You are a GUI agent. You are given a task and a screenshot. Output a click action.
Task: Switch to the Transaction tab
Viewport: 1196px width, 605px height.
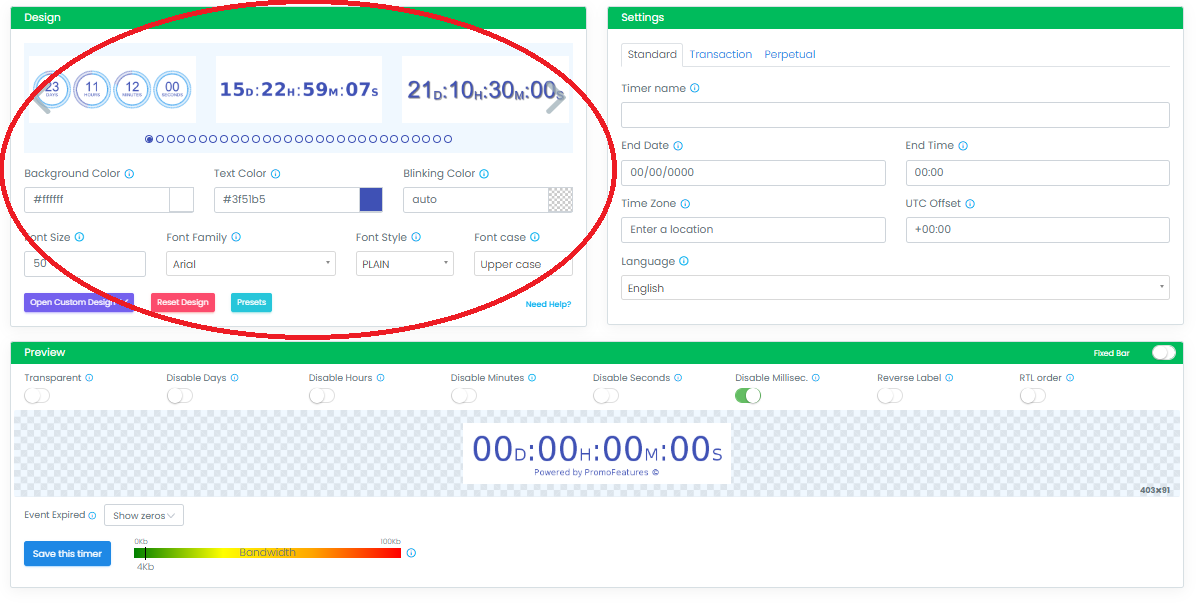tap(720, 54)
